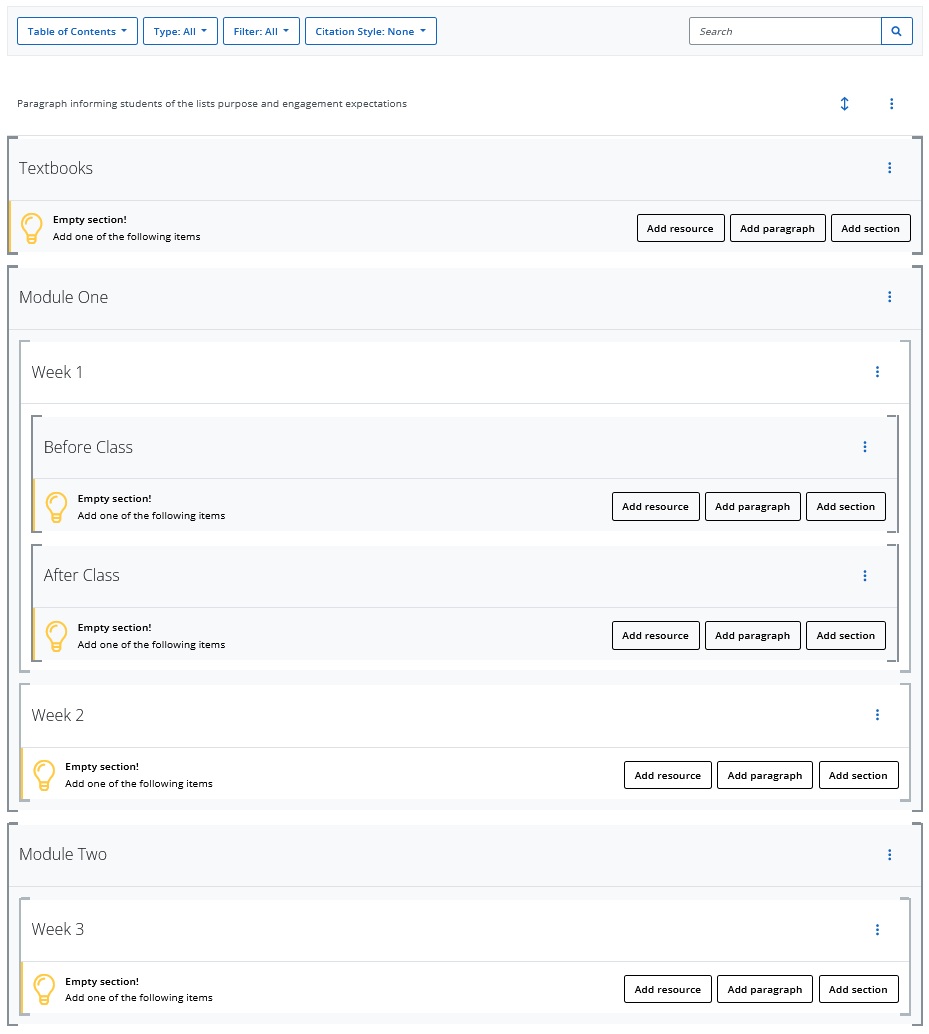Add paragraph to the Week 3 section
929x1034 pixels.
[765, 989]
